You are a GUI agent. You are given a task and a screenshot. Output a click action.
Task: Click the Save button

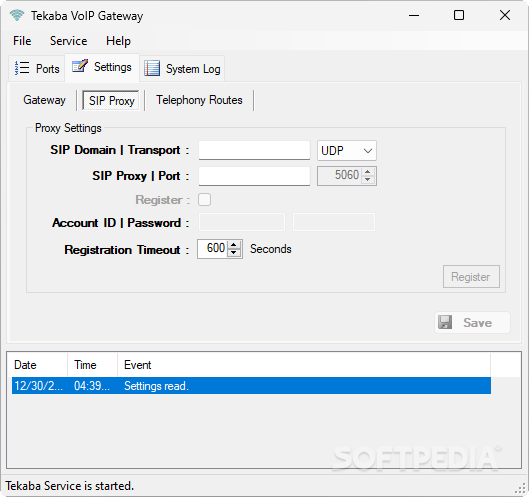click(472, 323)
